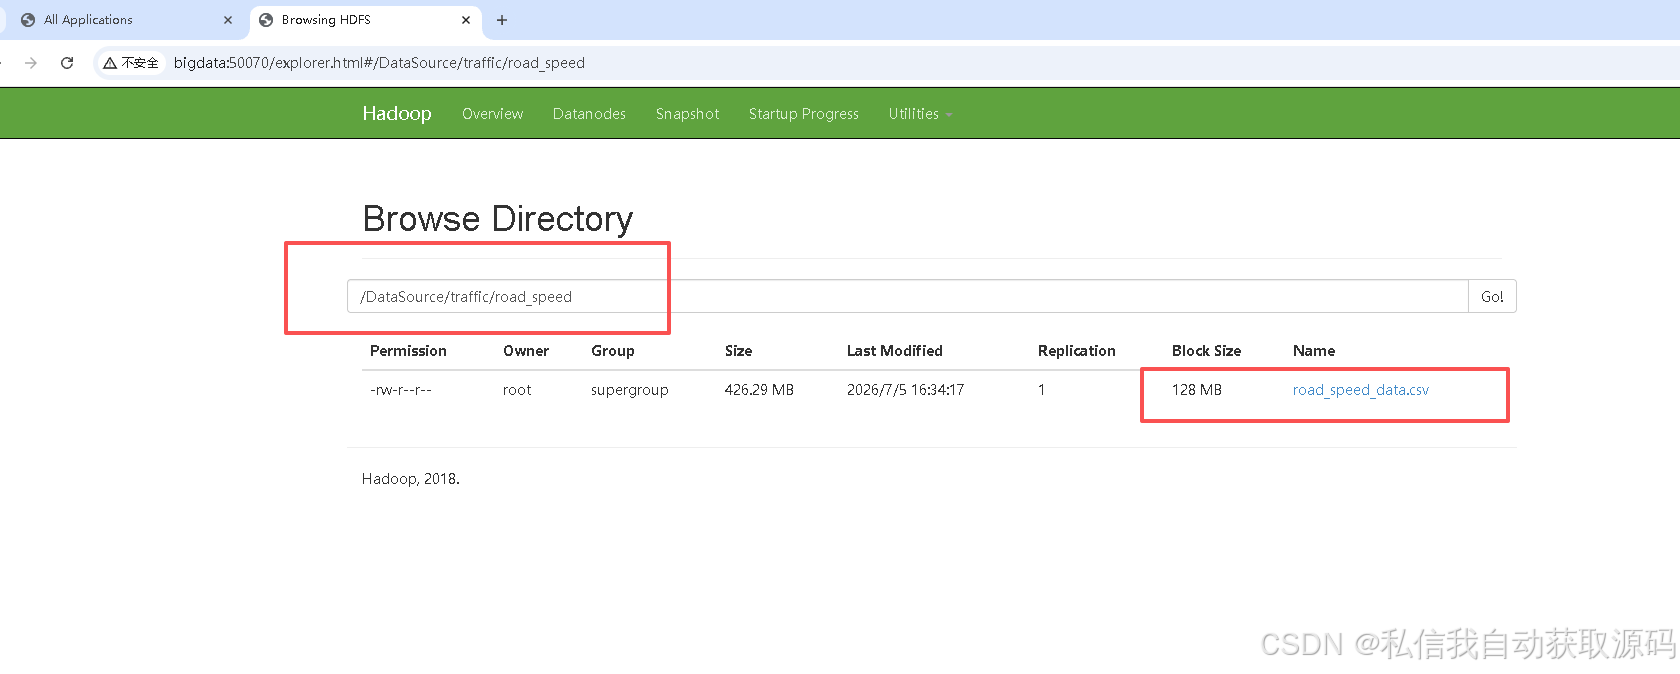Open road_speed_data.csv file link
Image resolution: width=1680 pixels, height=674 pixels.
[x=1360, y=390]
